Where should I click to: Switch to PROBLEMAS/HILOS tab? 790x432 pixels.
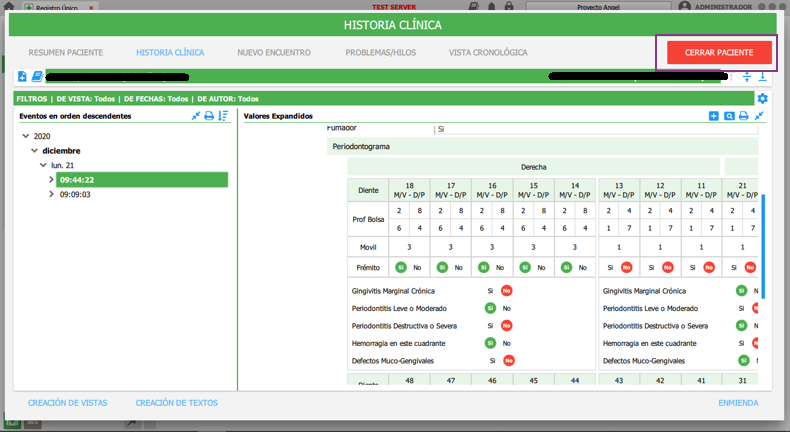tap(381, 52)
